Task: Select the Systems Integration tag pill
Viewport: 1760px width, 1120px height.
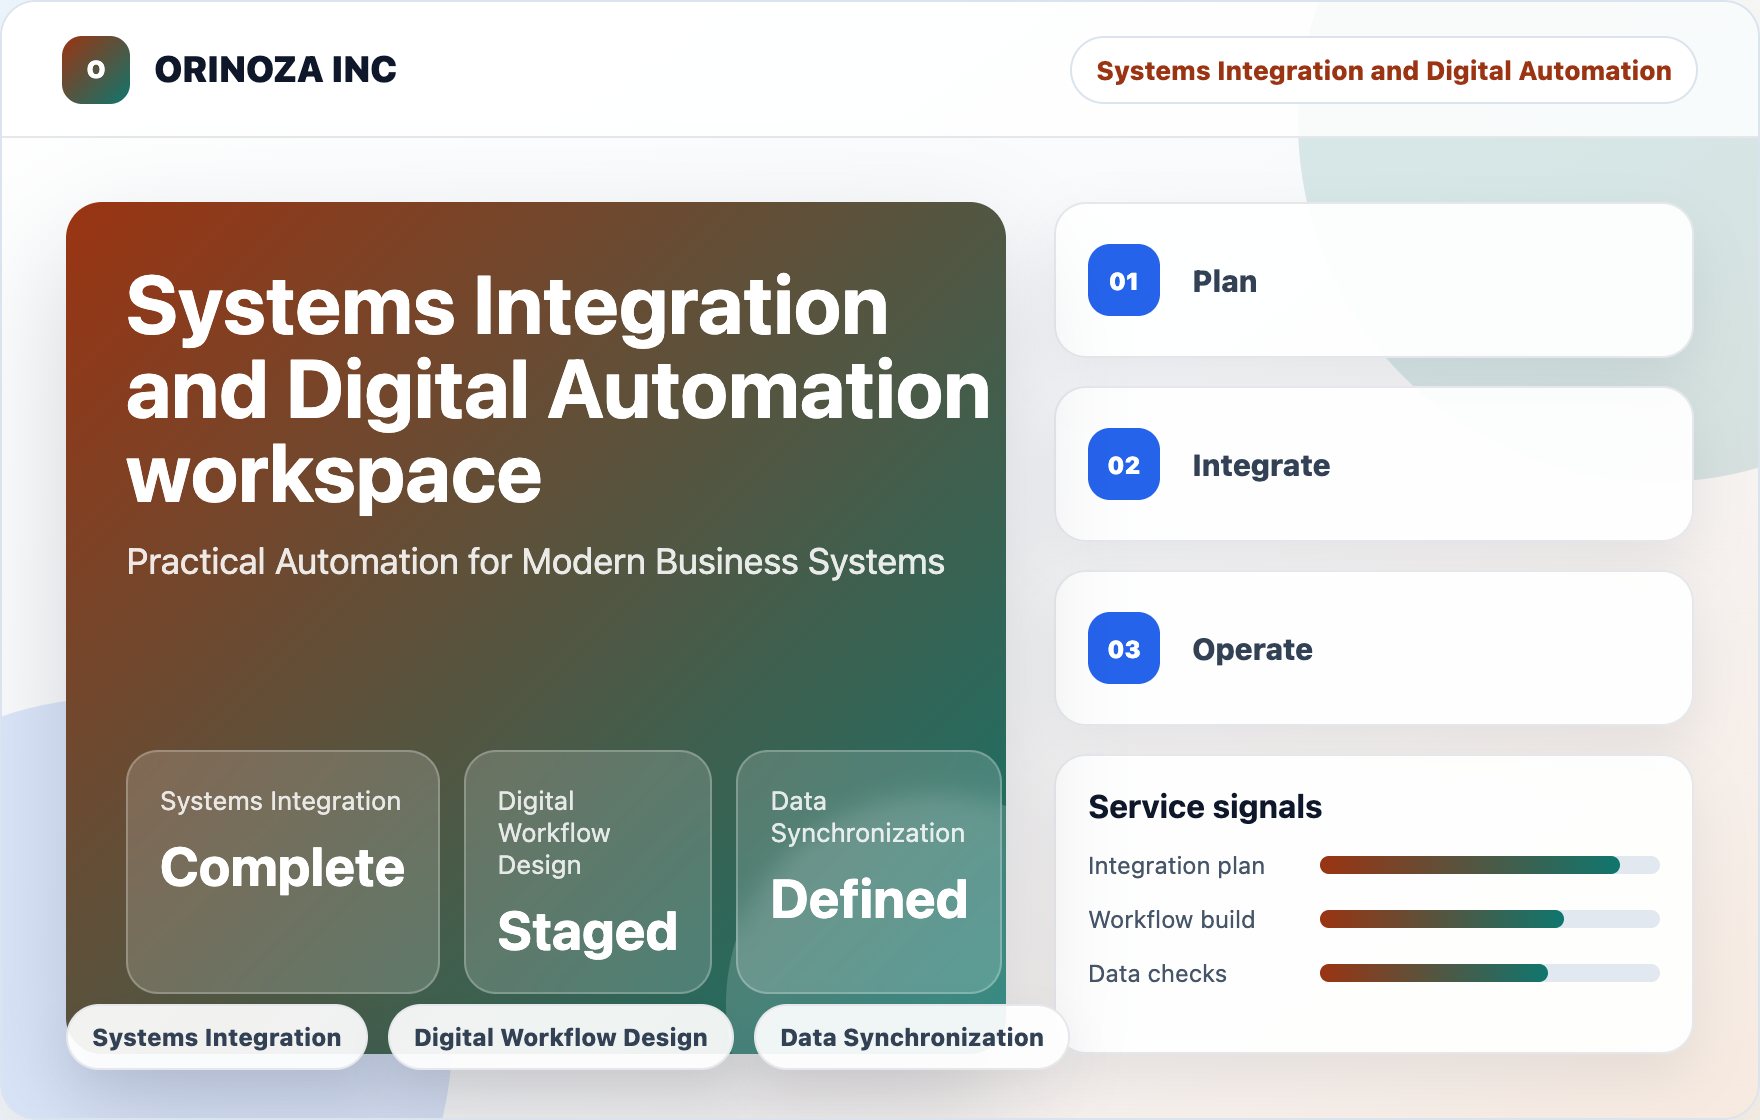Action: point(217,1037)
